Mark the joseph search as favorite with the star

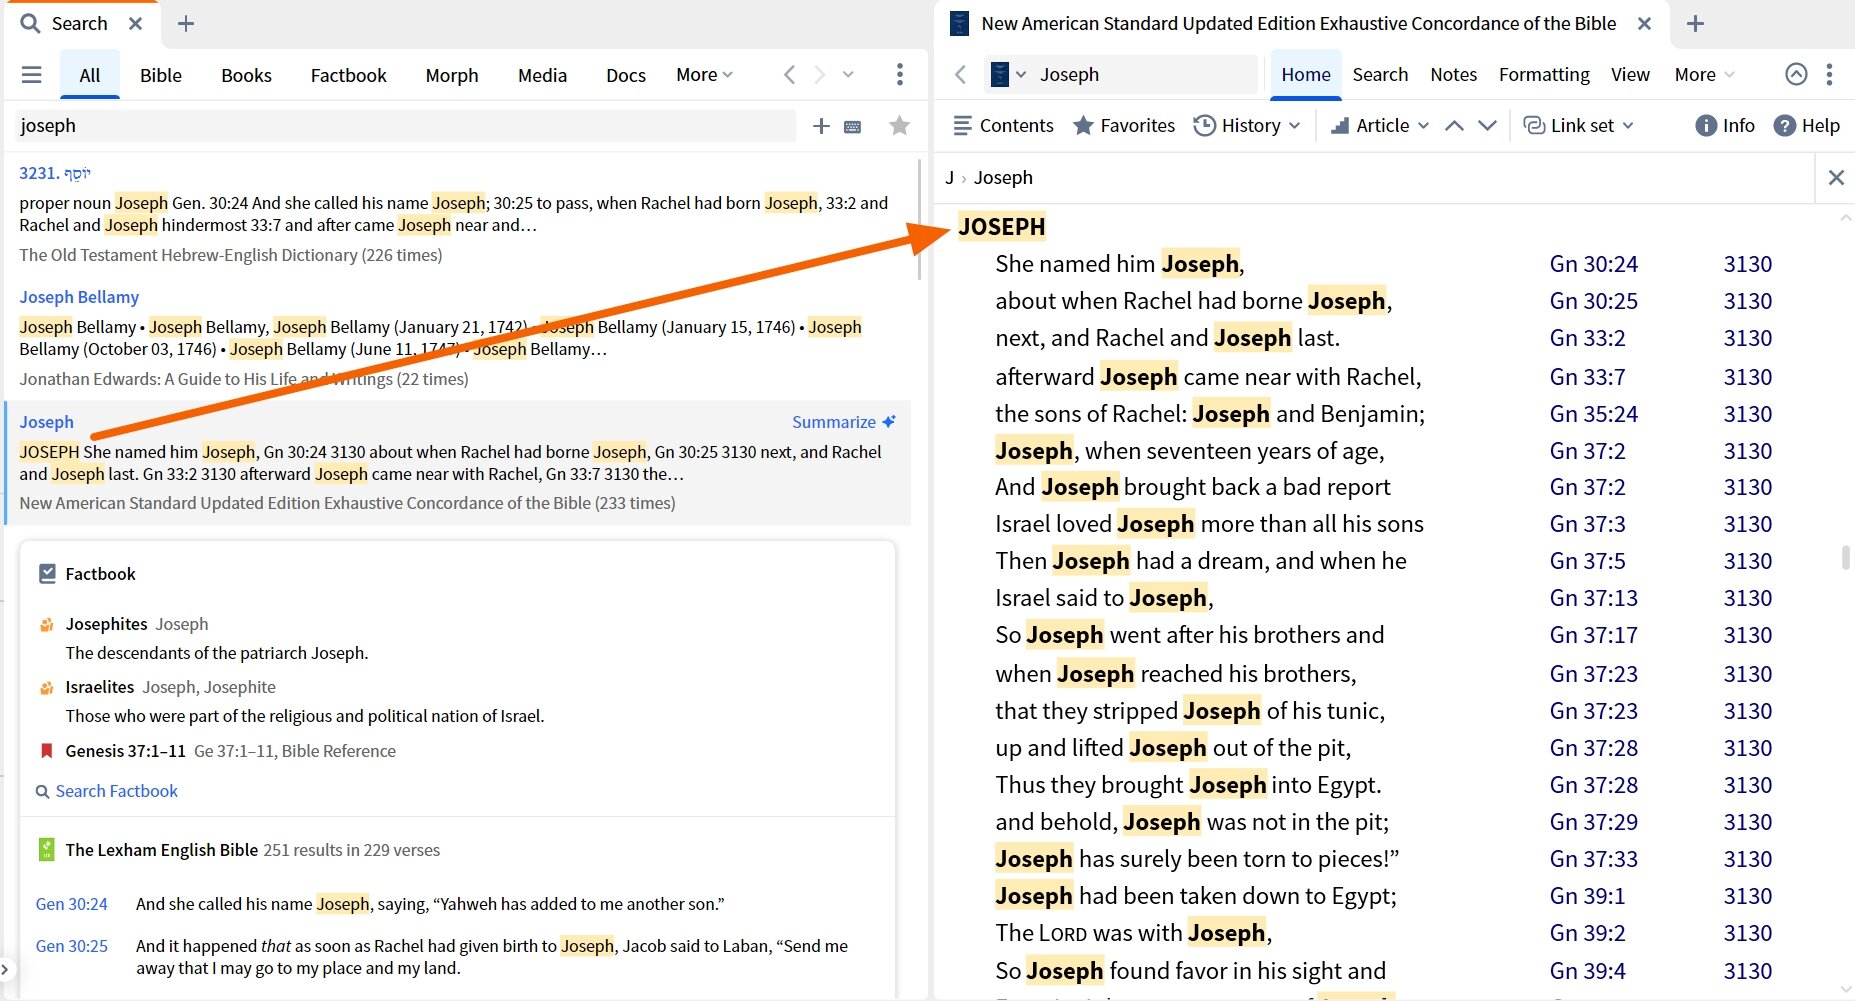point(899,126)
